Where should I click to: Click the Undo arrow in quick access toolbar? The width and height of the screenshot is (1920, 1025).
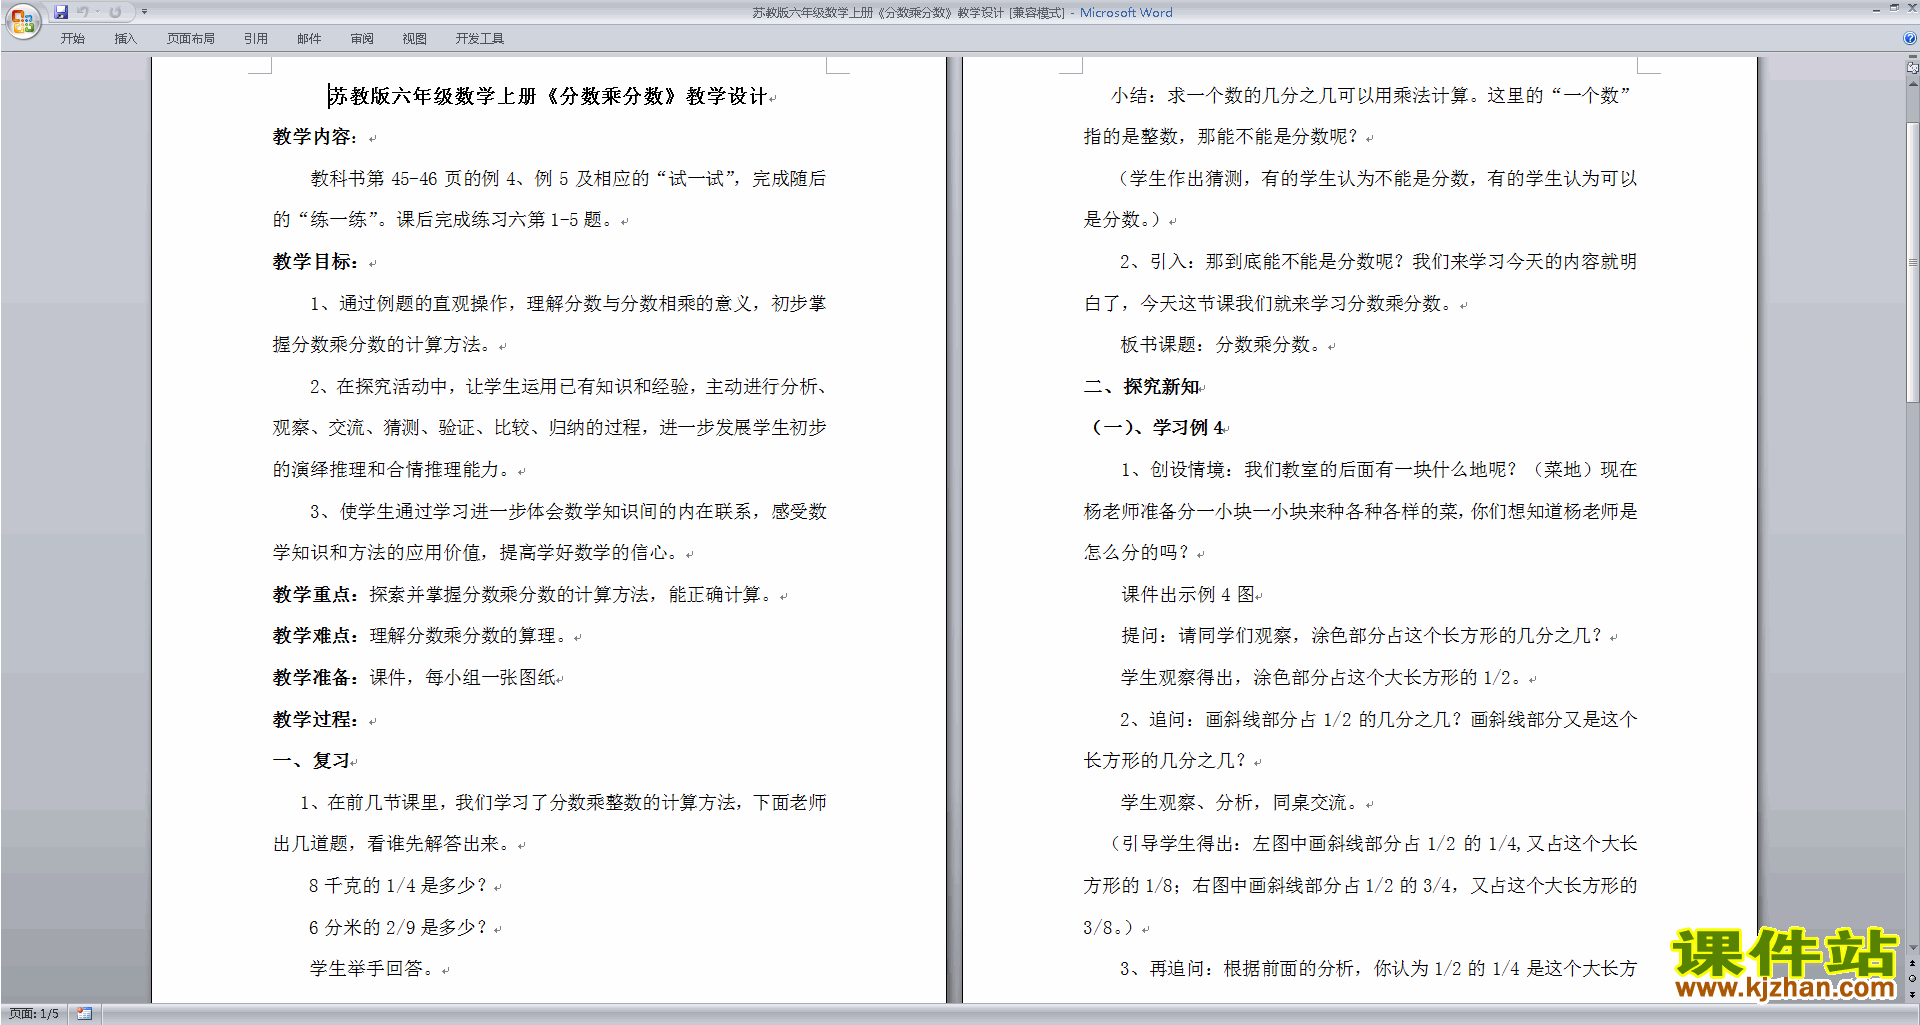click(83, 12)
